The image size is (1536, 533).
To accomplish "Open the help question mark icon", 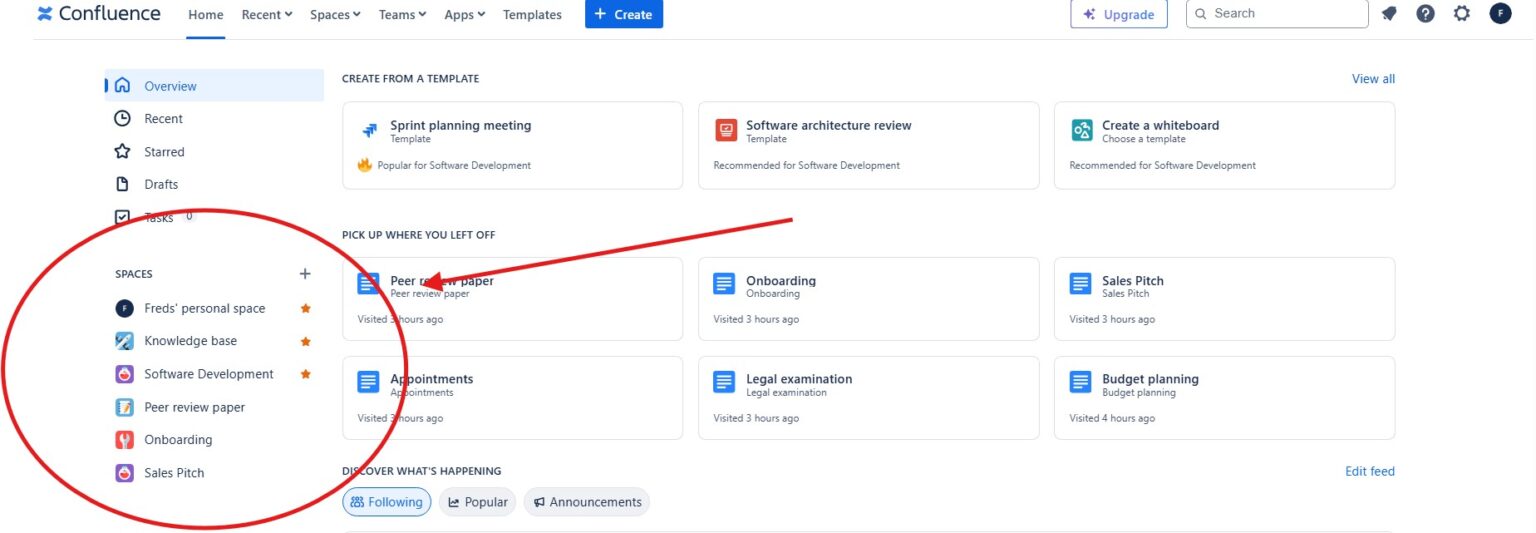I will pyautogui.click(x=1426, y=14).
